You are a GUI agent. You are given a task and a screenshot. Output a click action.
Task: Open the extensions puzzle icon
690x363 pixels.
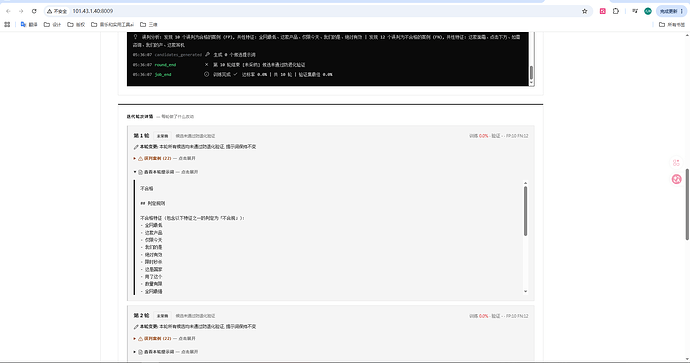pos(616,11)
